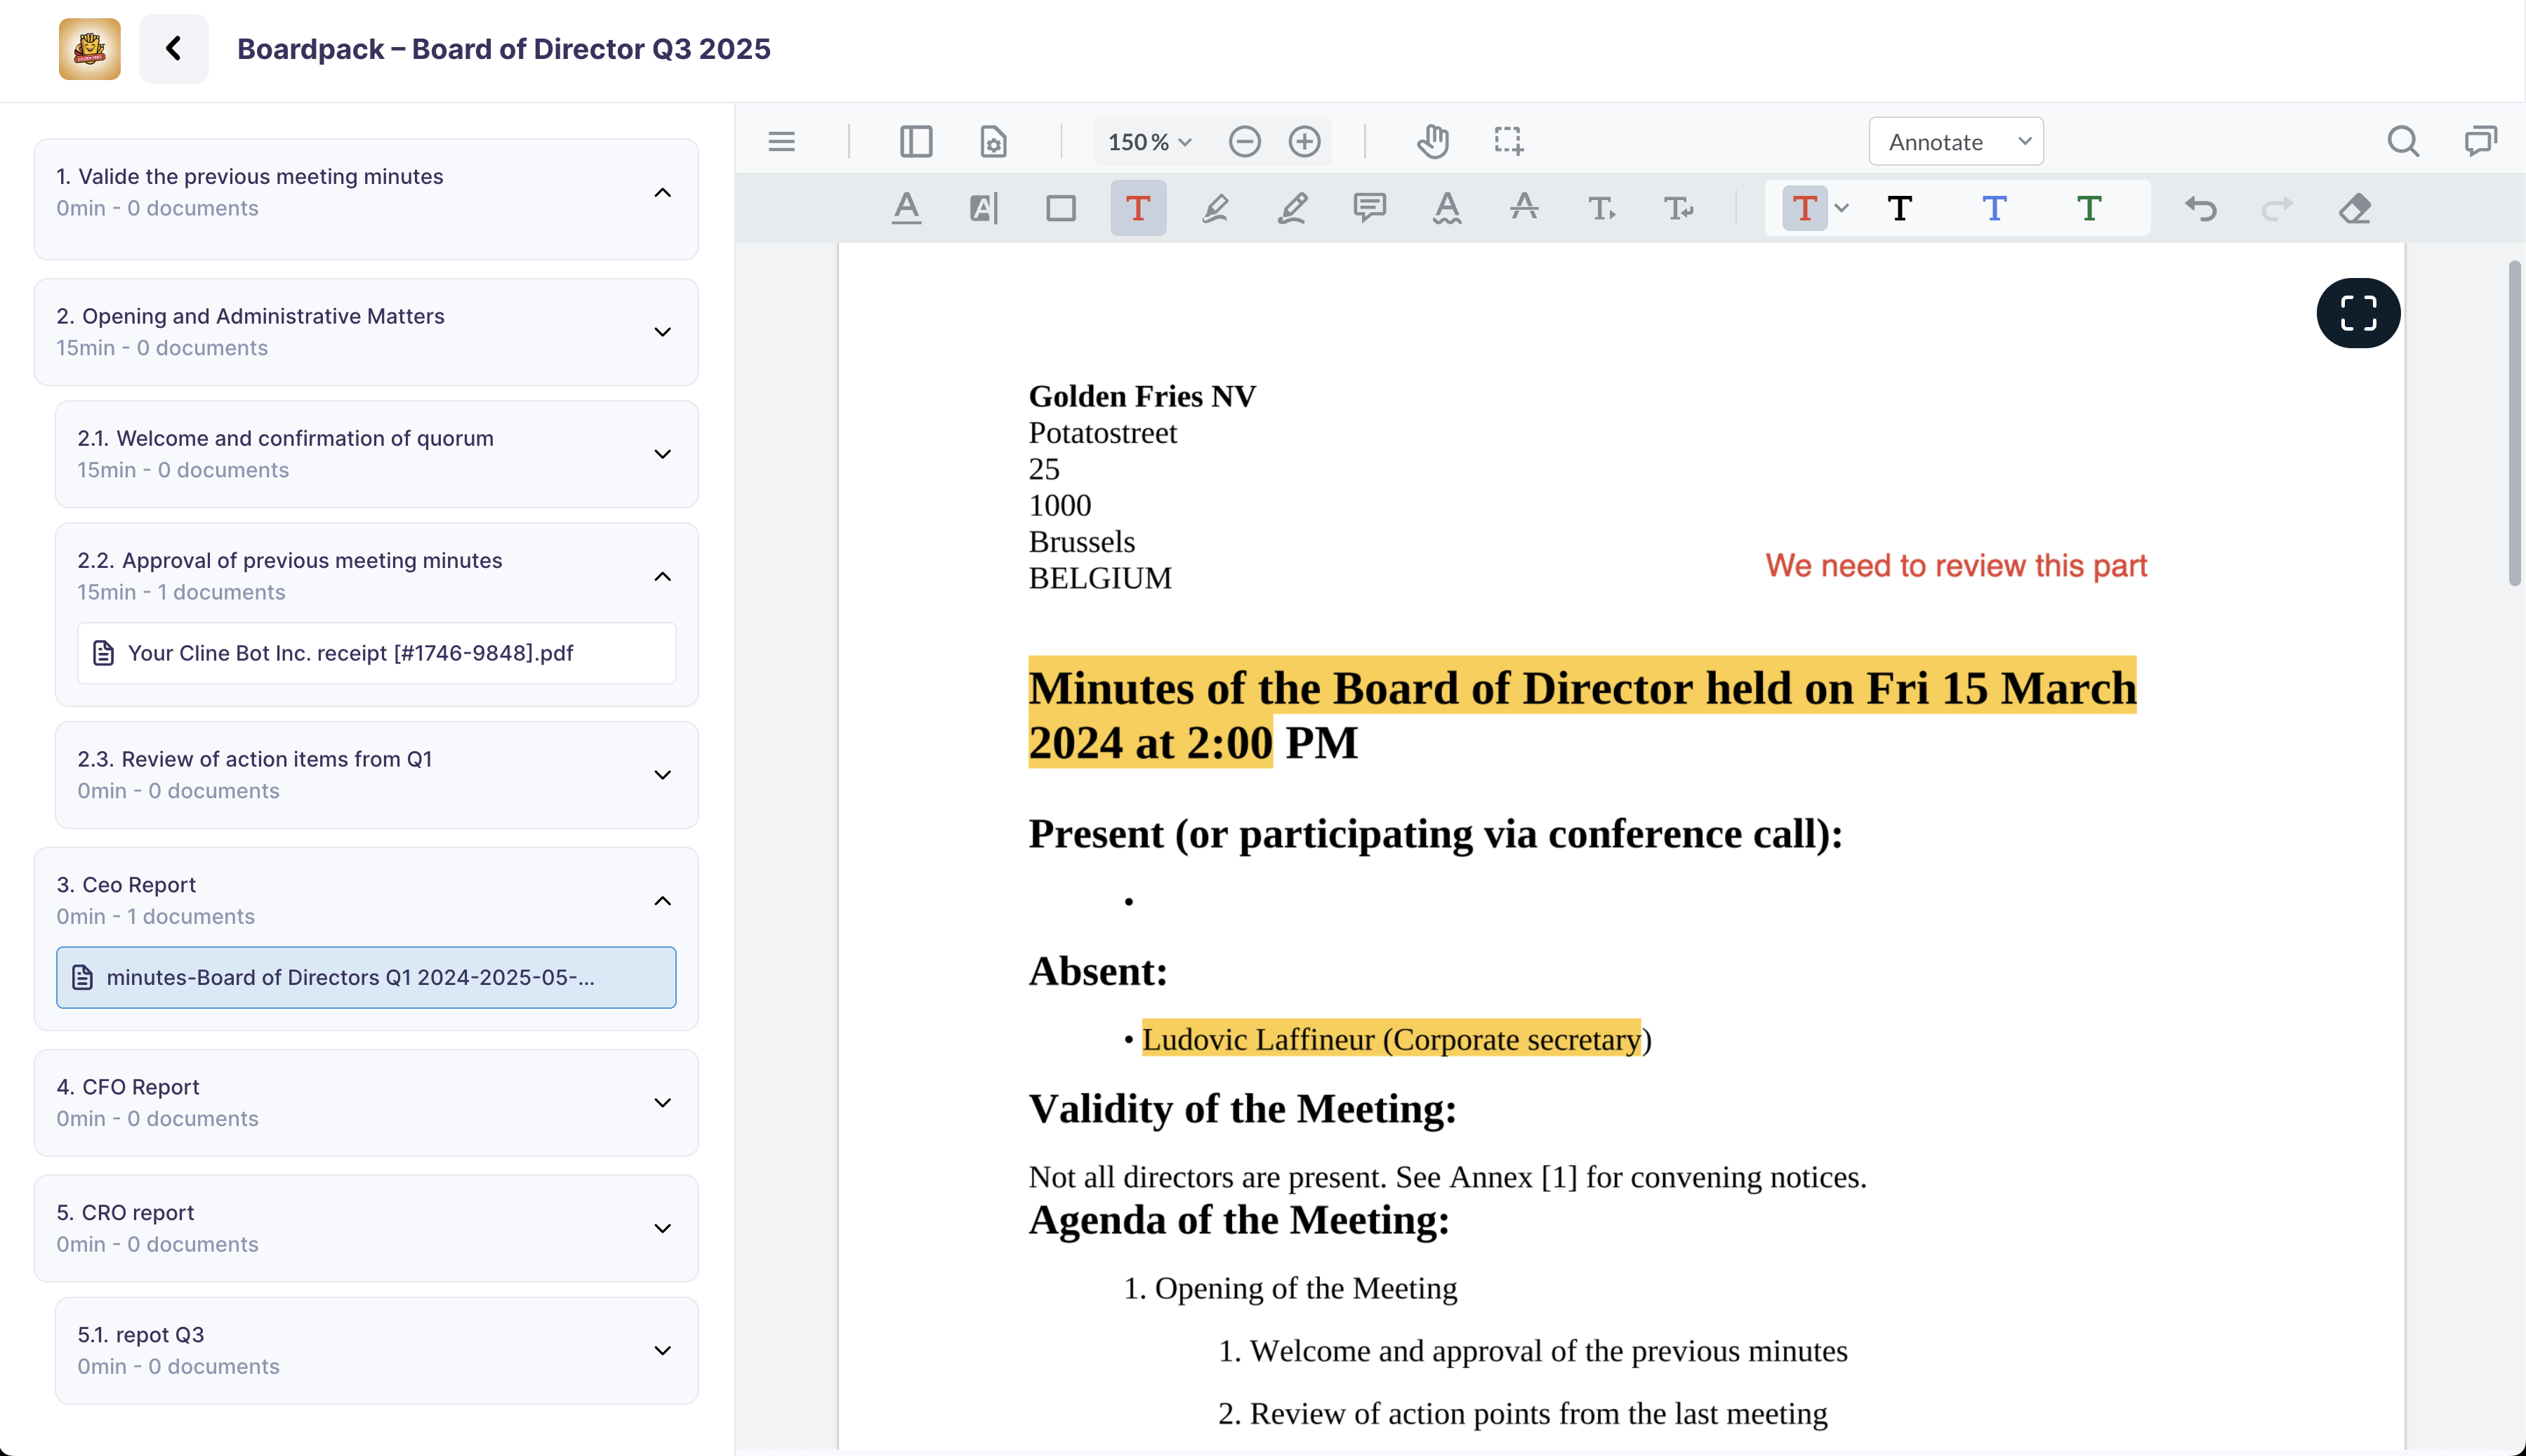This screenshot has height=1456, width=2526.
Task: Open the hamburger menu in the viewer
Action: coord(782,141)
